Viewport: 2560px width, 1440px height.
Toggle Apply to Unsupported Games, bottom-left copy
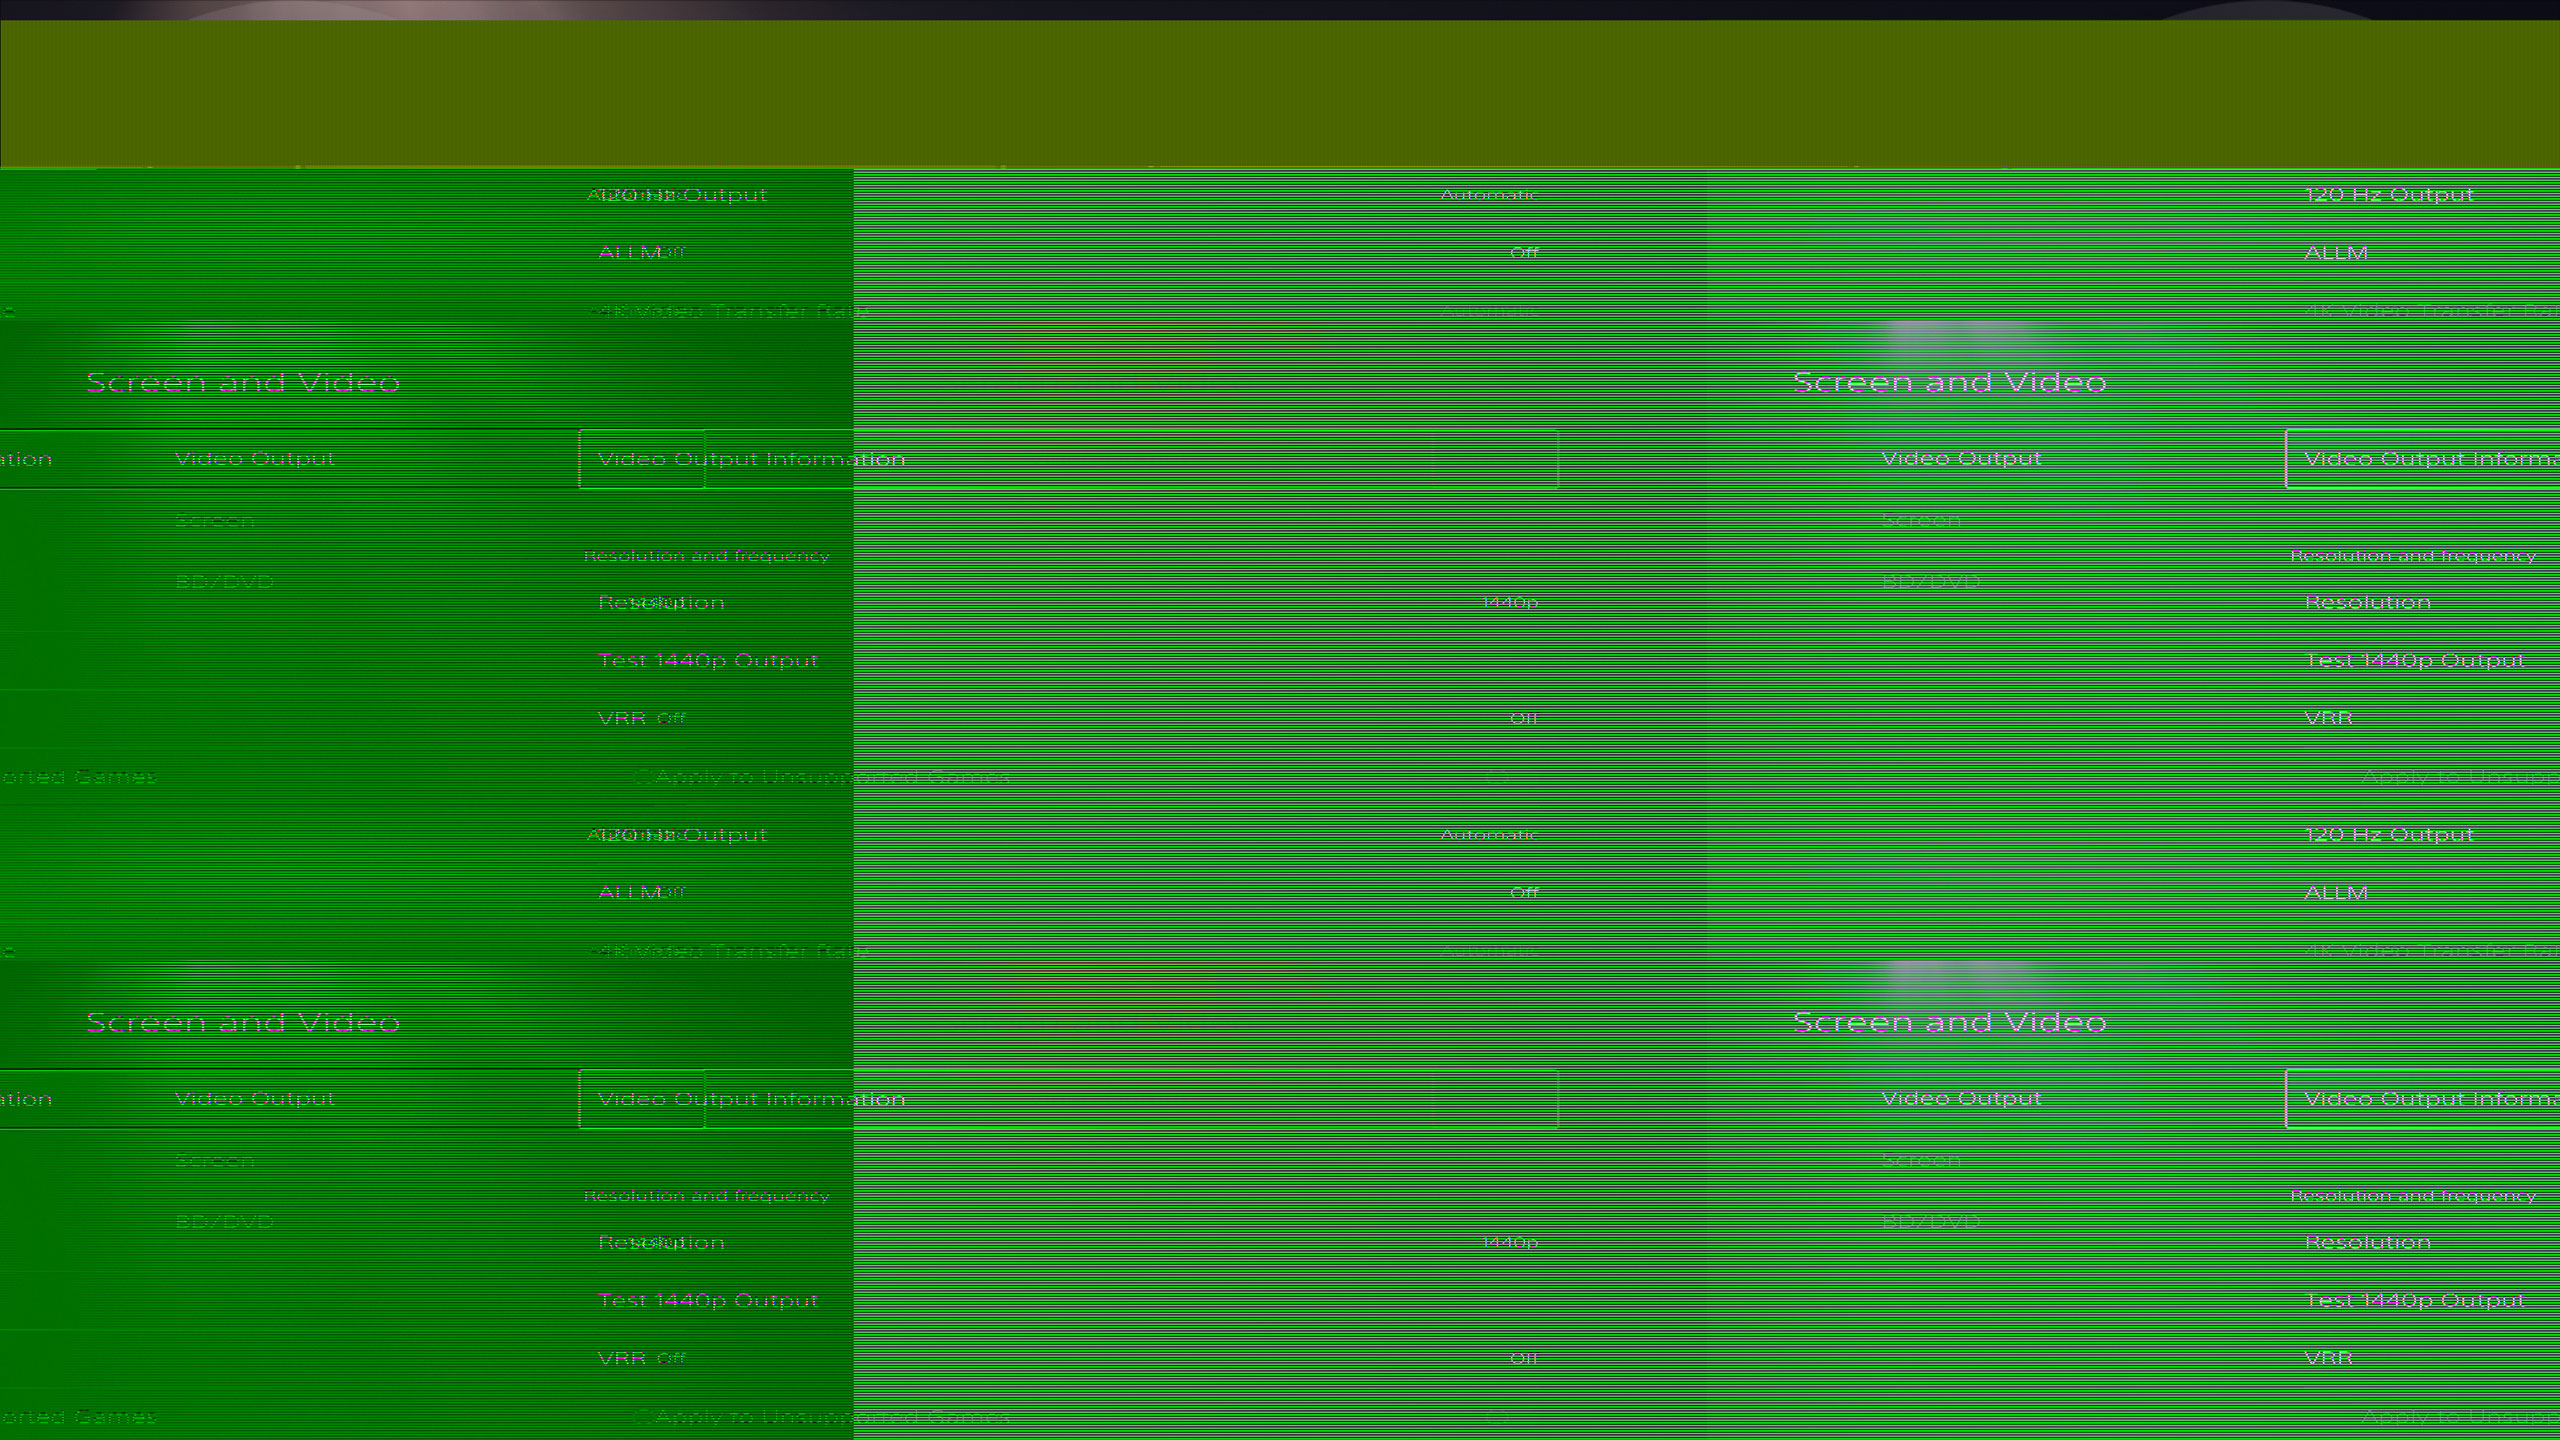(830, 1417)
